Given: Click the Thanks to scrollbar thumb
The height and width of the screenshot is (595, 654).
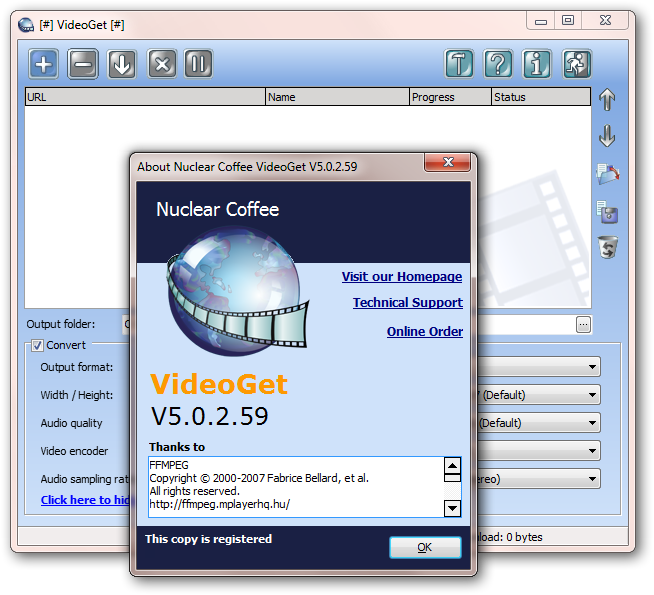Looking at the screenshot, I should coord(453,478).
